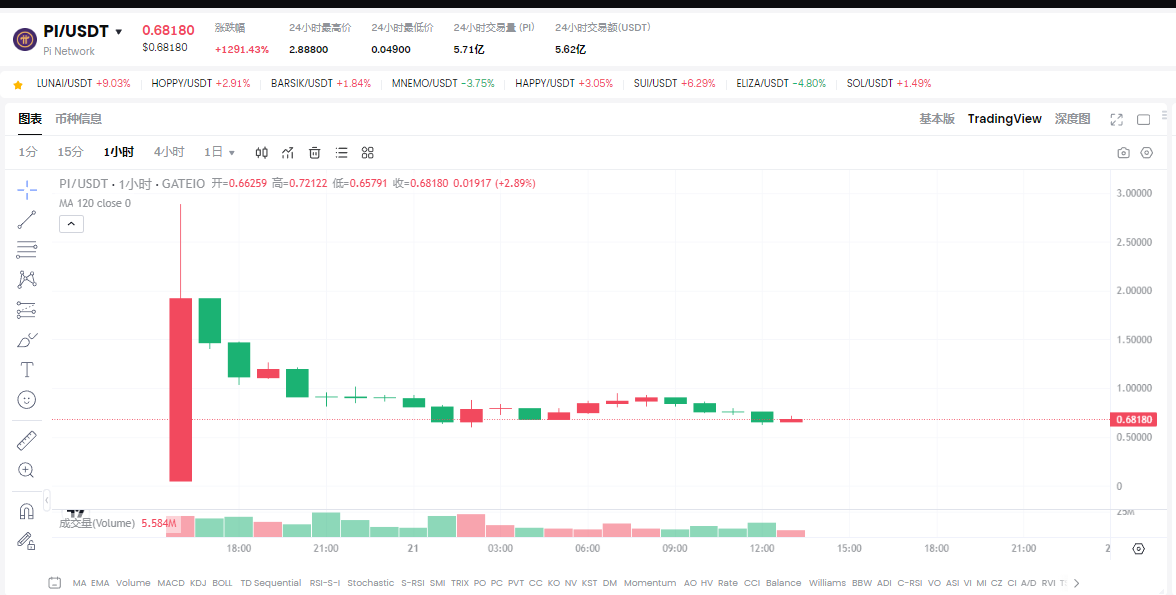Enable the BOLL indicator
This screenshot has width=1176, height=595.
222,583
